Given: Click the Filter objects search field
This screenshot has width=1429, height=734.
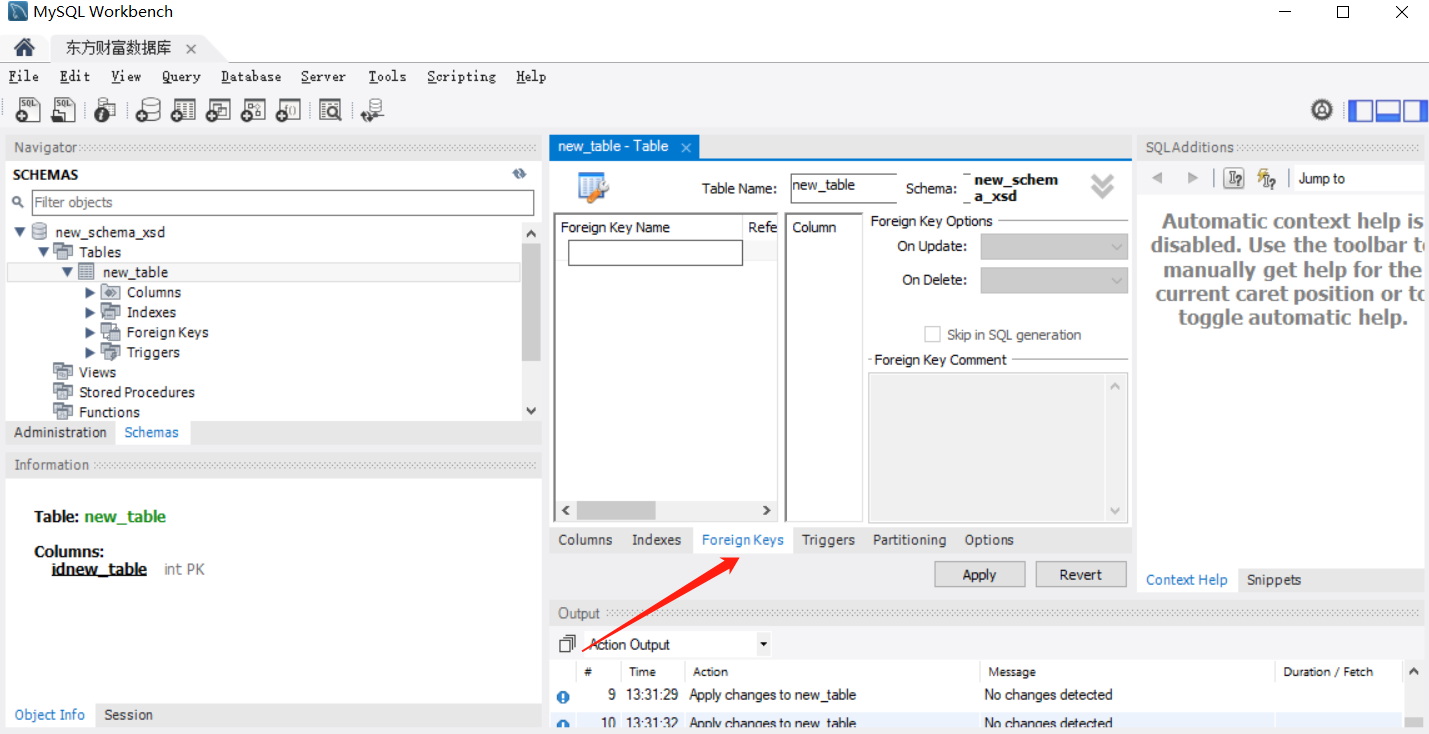Looking at the screenshot, I should pyautogui.click(x=283, y=202).
